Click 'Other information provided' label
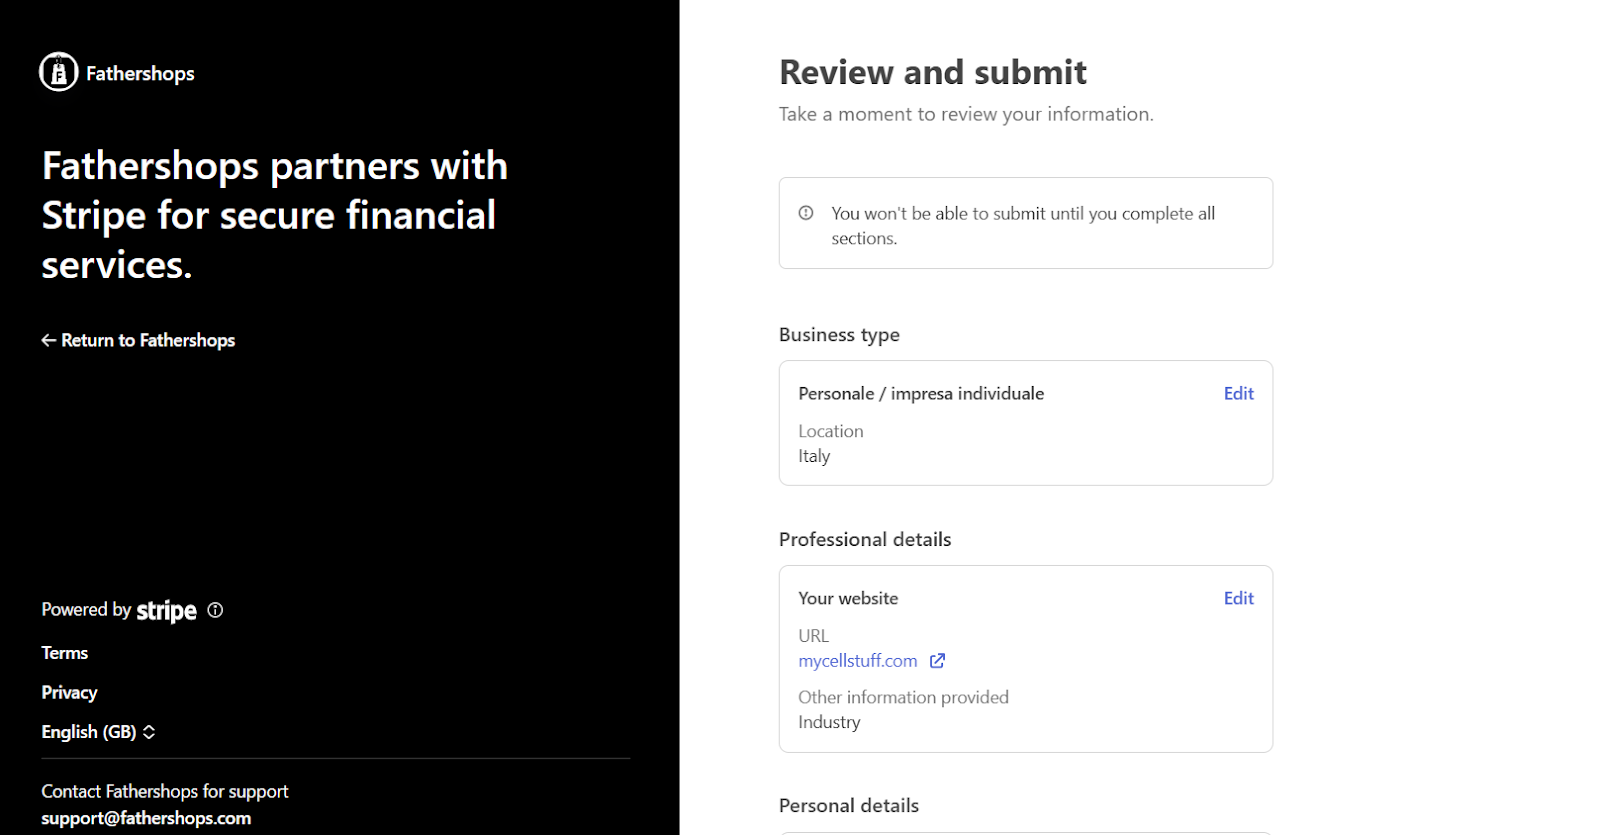The width and height of the screenshot is (1600, 835). click(x=903, y=697)
